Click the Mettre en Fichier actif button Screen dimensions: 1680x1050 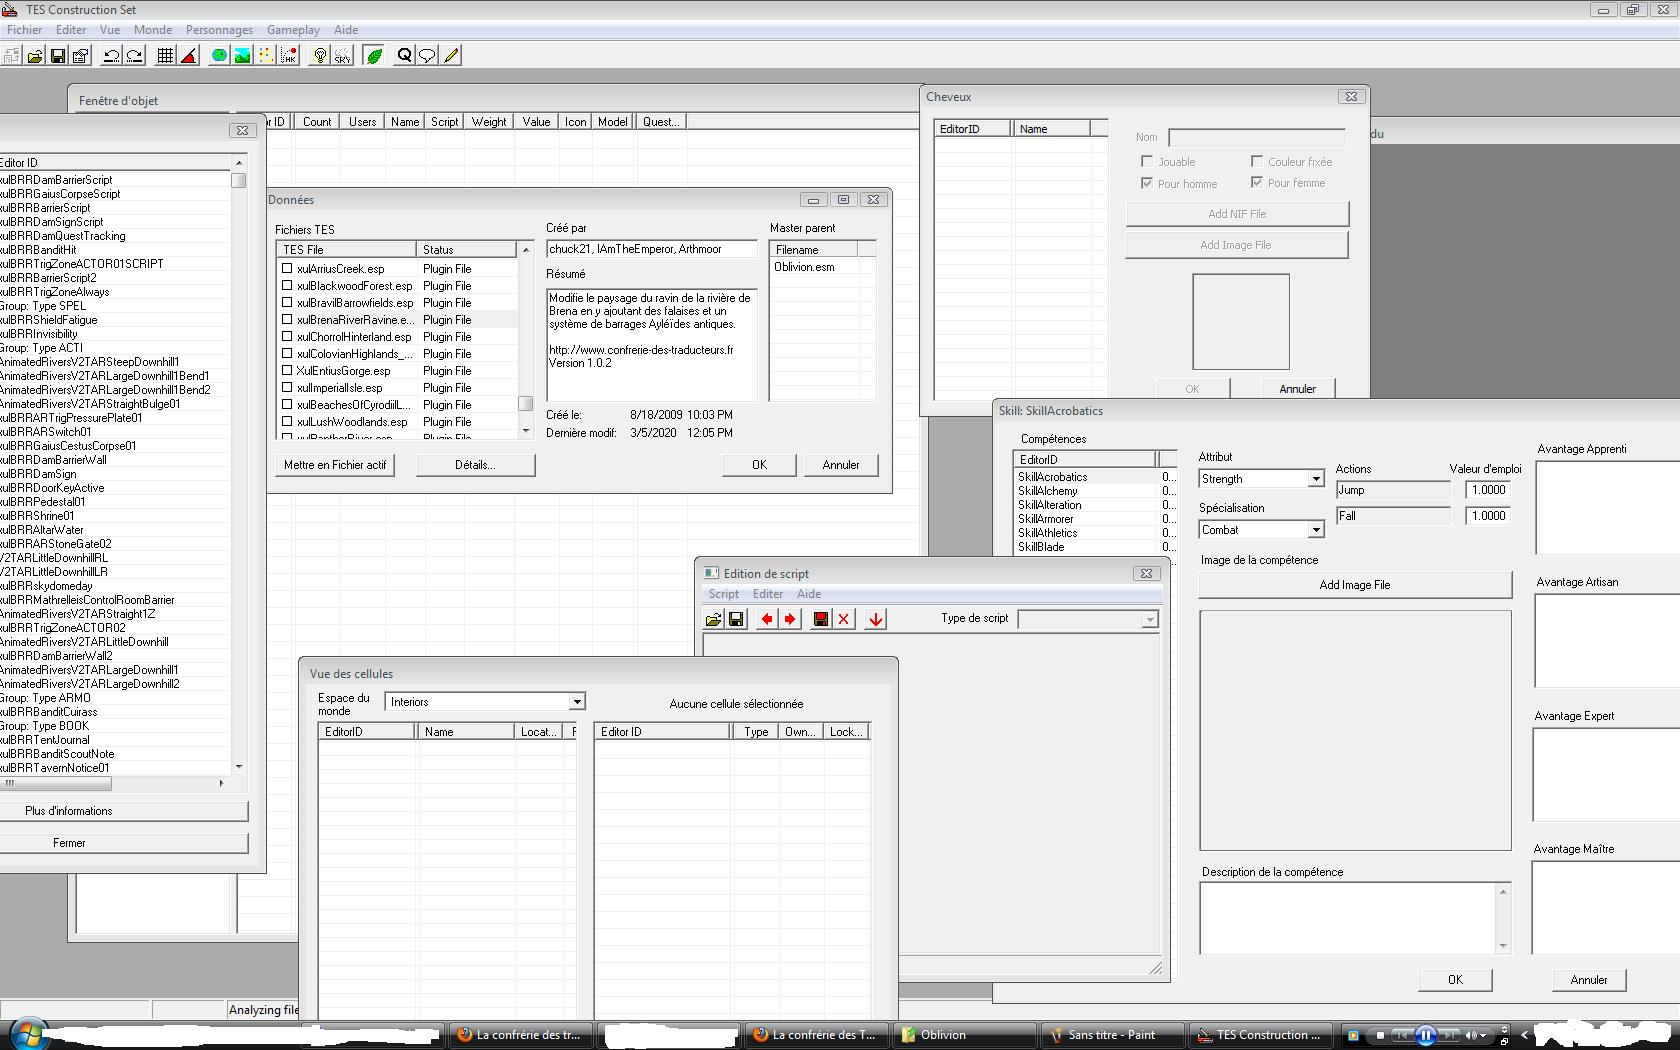coord(335,465)
